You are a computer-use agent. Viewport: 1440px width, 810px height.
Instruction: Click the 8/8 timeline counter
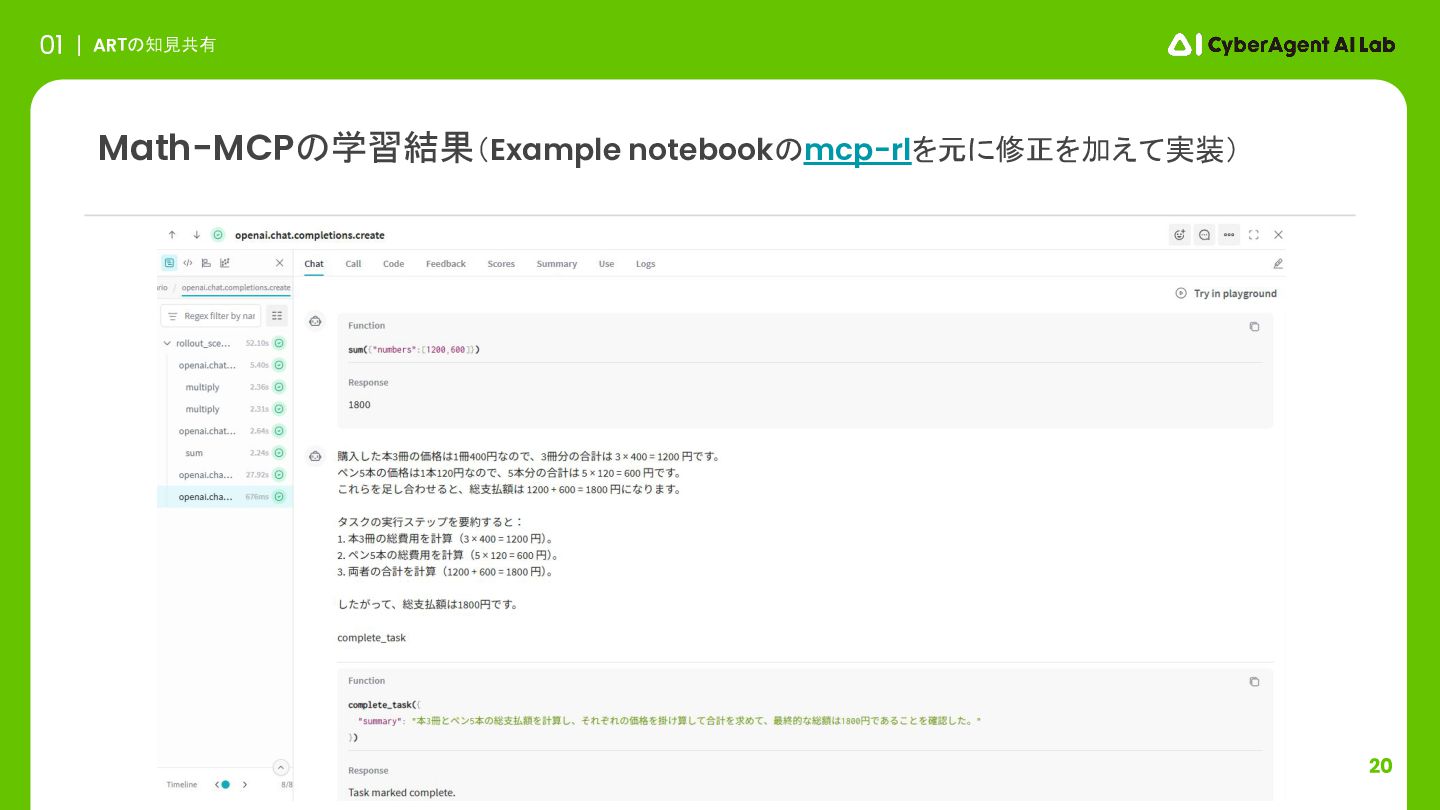coord(287,785)
